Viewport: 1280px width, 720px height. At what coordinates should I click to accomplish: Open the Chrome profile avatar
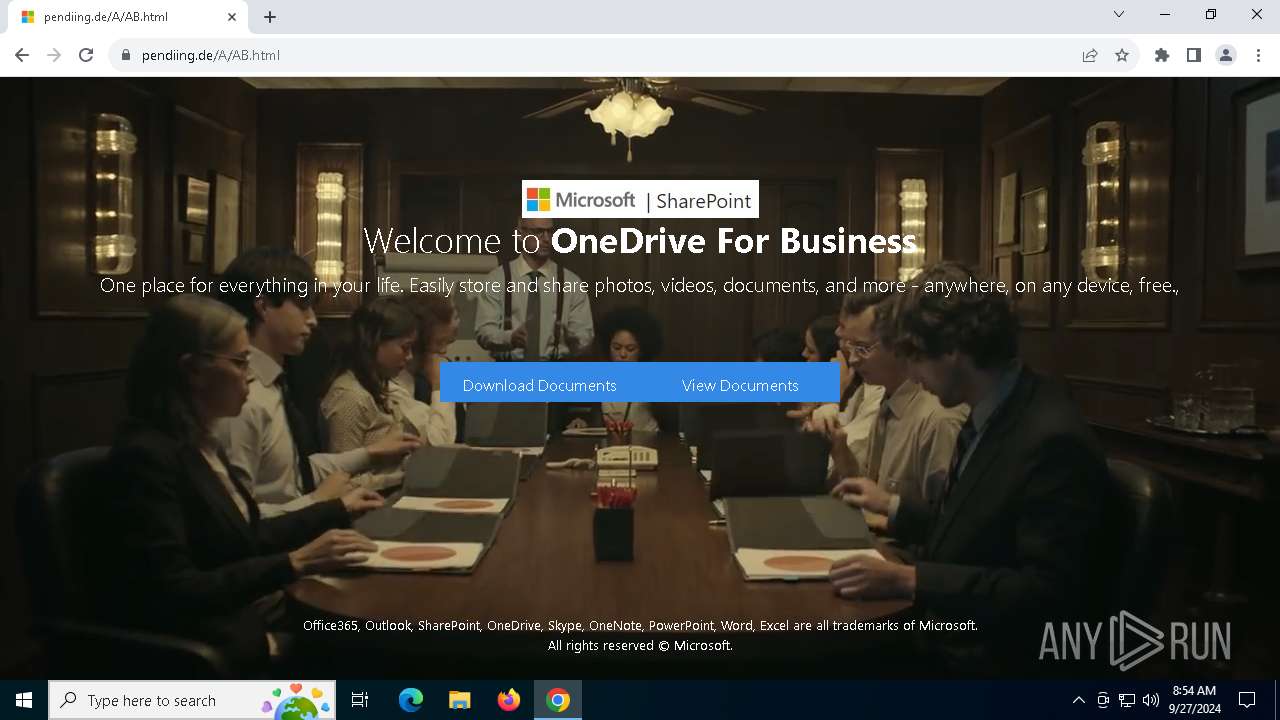coord(1226,55)
